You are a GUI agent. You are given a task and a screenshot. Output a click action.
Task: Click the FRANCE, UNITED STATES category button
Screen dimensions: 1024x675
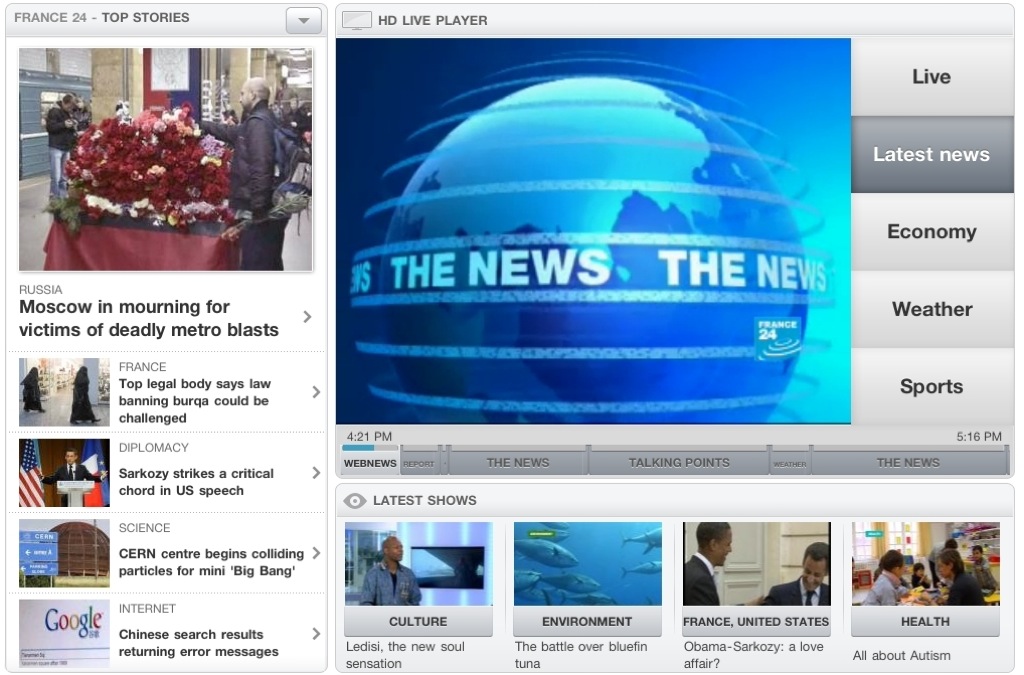[756, 621]
